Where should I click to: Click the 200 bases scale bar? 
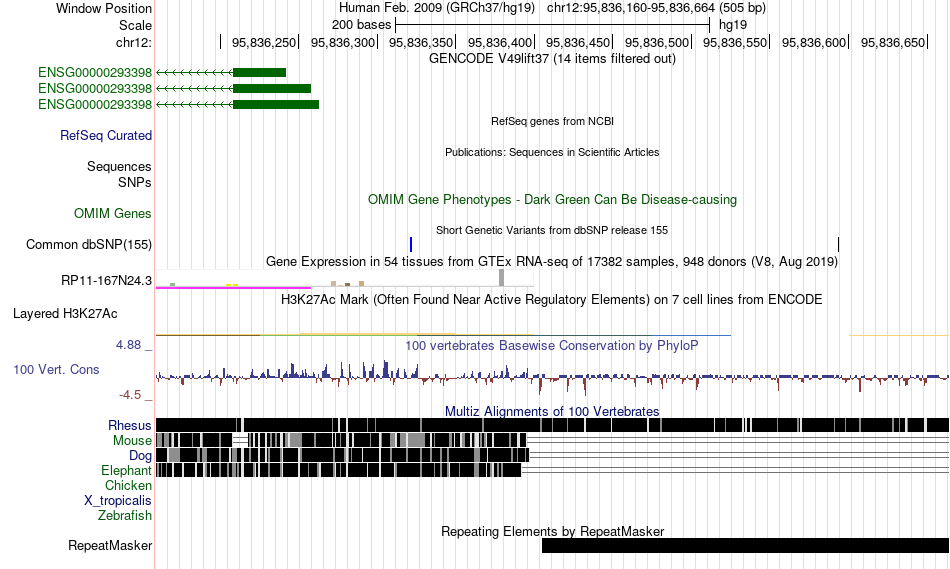click(x=552, y=25)
